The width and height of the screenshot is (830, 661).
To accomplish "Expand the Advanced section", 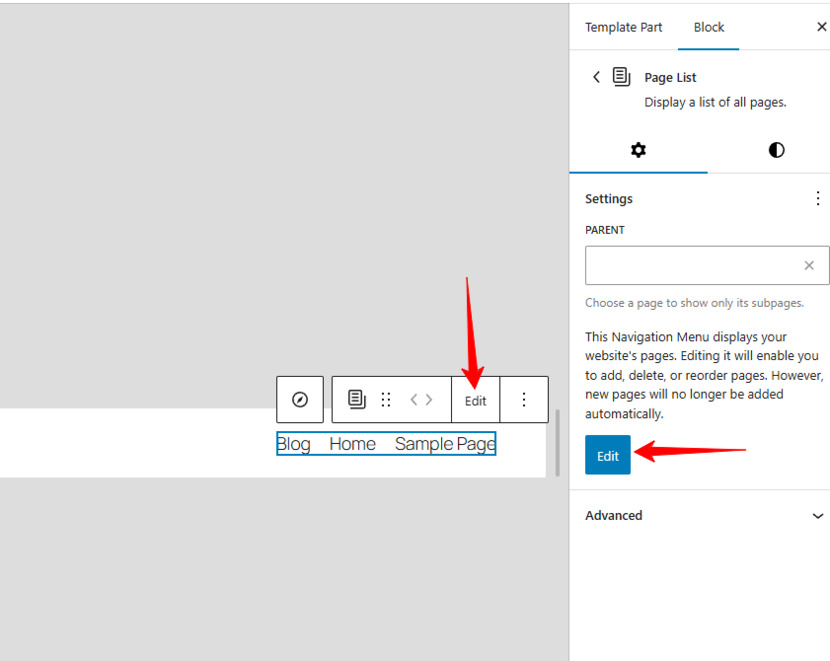I will 704,515.
